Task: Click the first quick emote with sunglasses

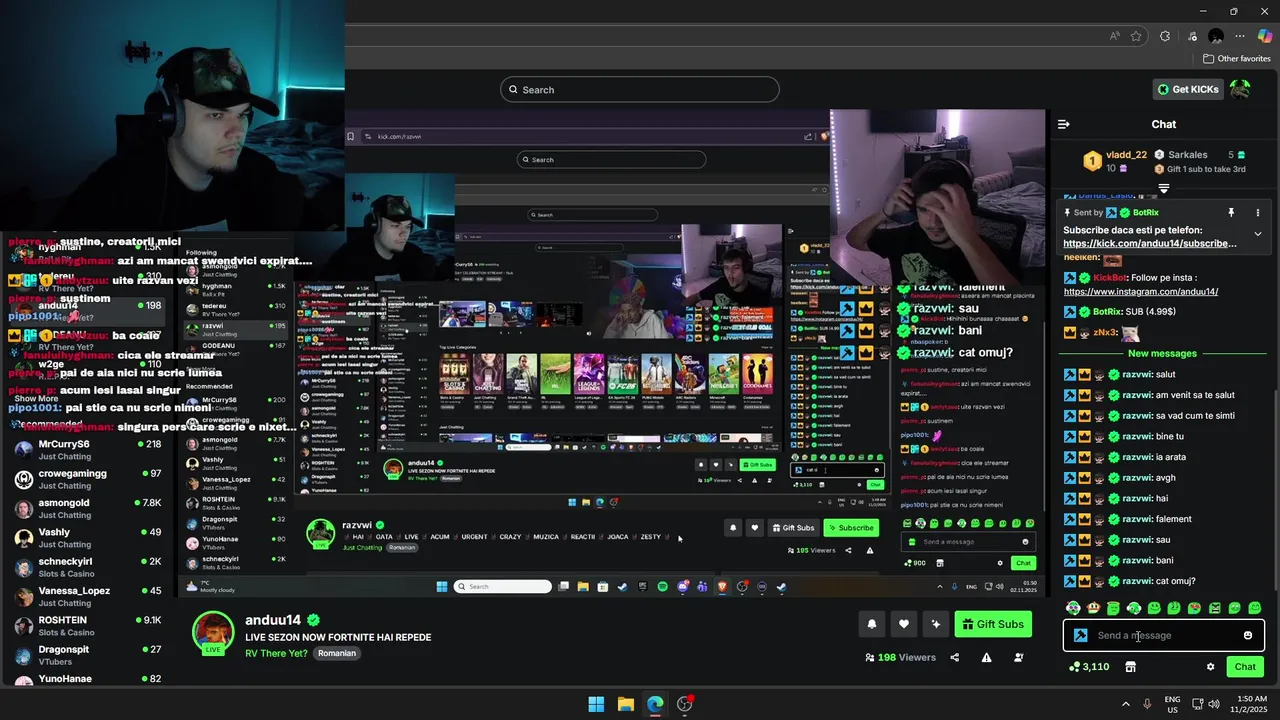Action: tap(1073, 608)
